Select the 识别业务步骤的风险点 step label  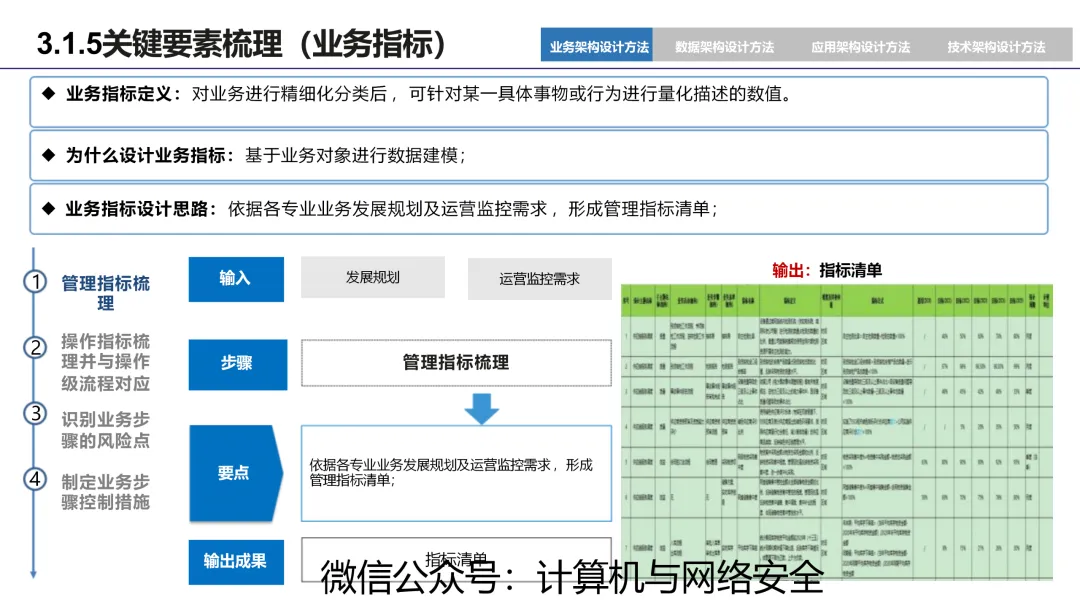pos(105,430)
